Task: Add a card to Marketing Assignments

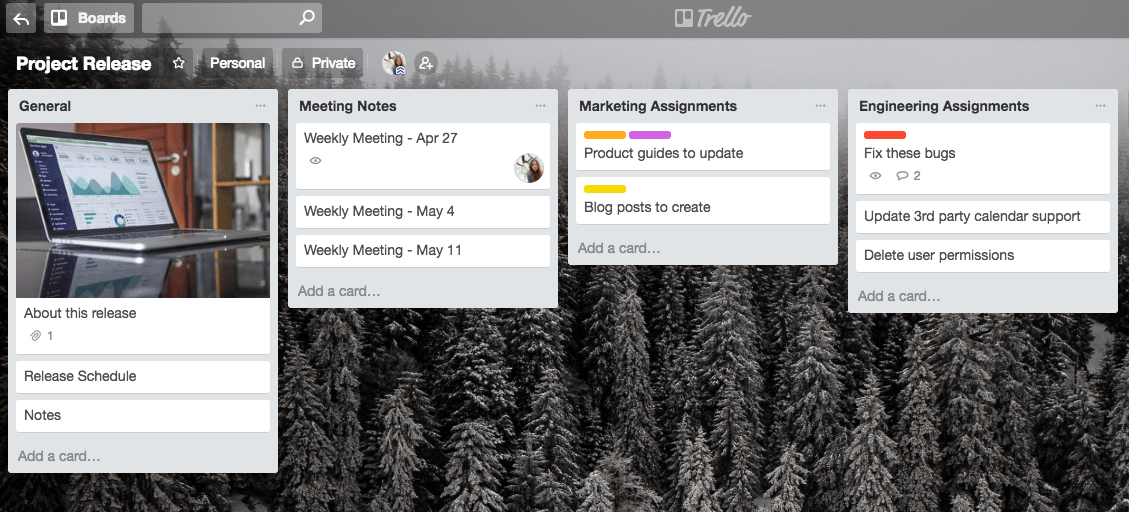Action: coord(619,248)
